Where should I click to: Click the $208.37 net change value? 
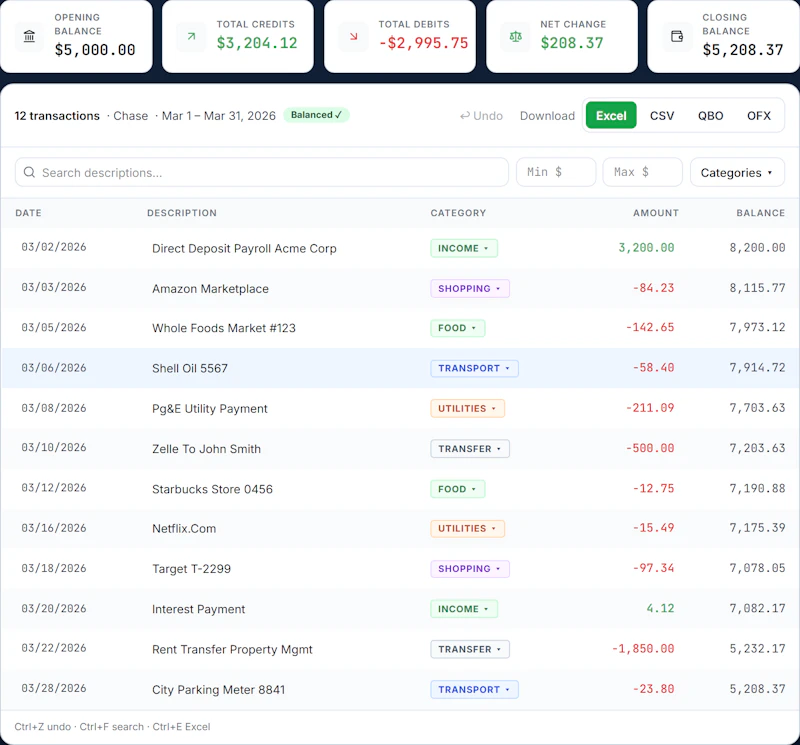[x=572, y=43]
